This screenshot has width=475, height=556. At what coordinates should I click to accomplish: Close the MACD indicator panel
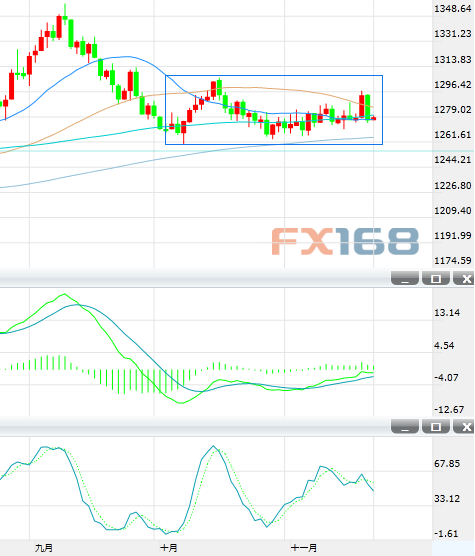click(x=464, y=278)
